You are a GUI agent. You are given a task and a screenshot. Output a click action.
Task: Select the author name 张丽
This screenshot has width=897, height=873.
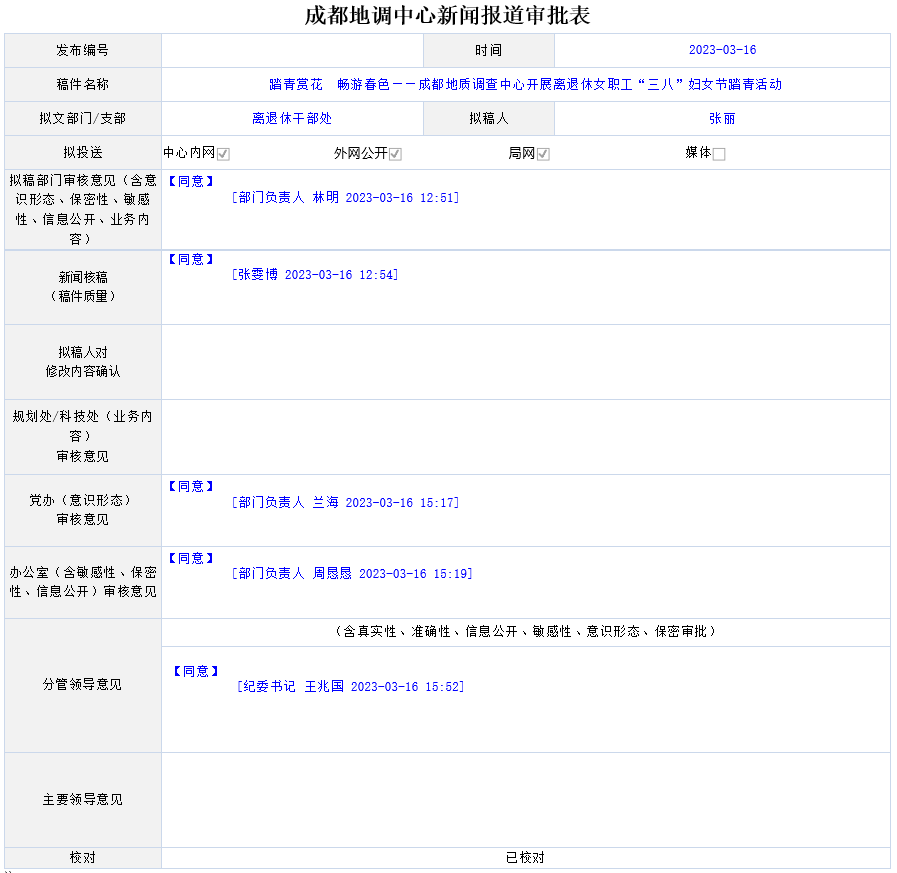pos(722,118)
